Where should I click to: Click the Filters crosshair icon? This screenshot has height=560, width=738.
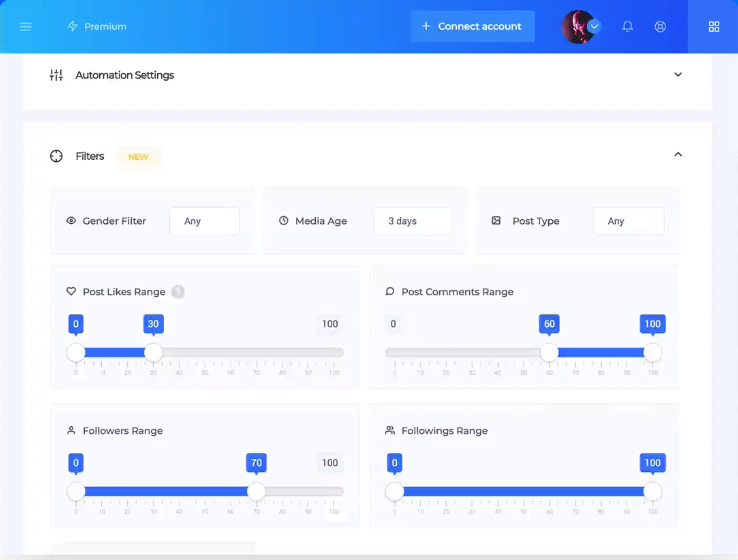(56, 156)
